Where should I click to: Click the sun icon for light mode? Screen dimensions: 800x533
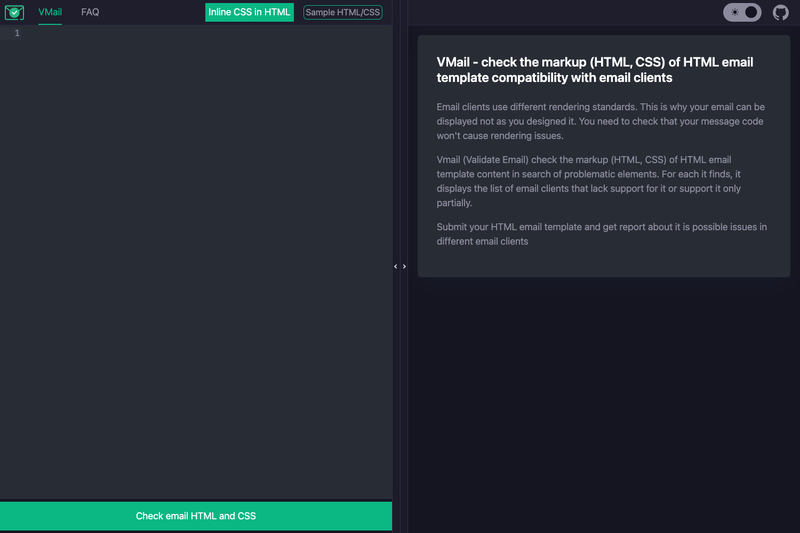point(735,12)
